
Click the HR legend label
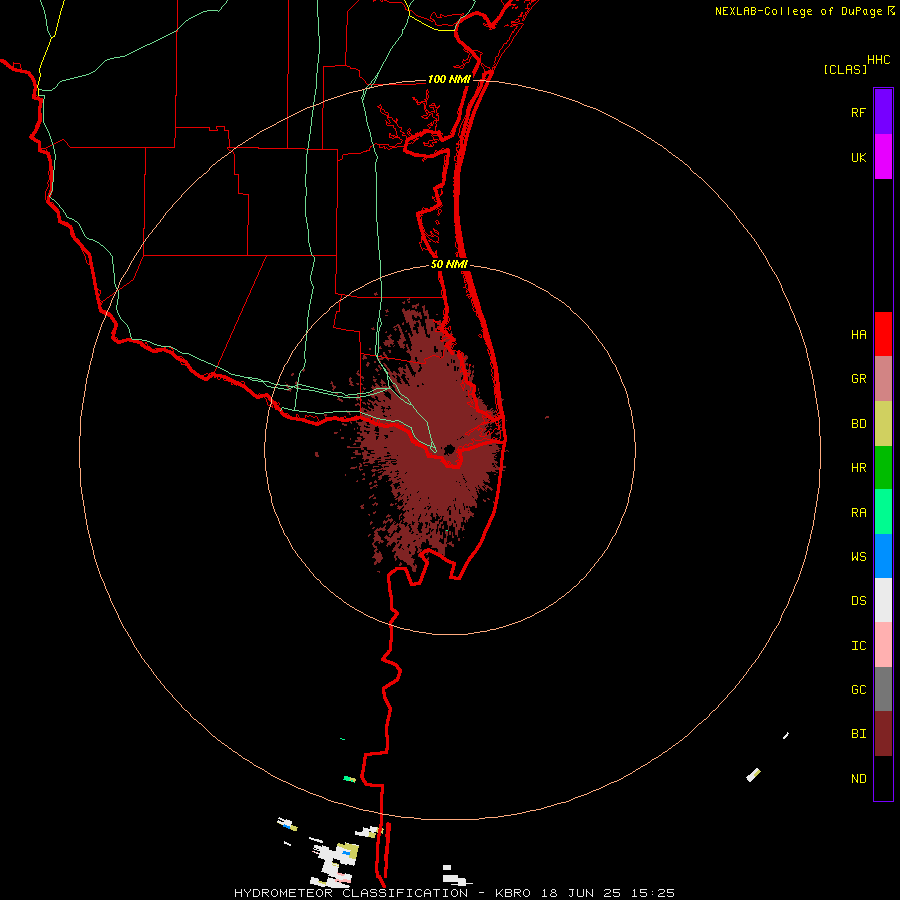(x=858, y=468)
